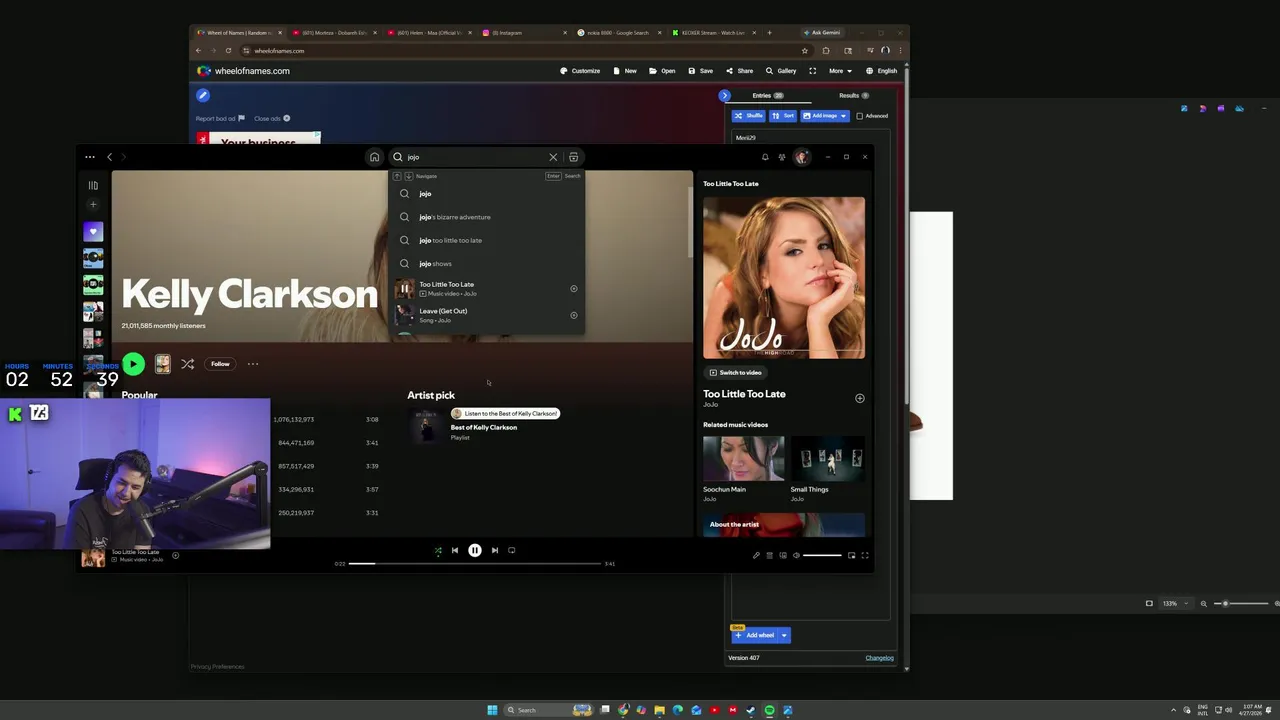Shuffle entries on wheelofnames
Screen dimensions: 1280x720
[x=748, y=116]
